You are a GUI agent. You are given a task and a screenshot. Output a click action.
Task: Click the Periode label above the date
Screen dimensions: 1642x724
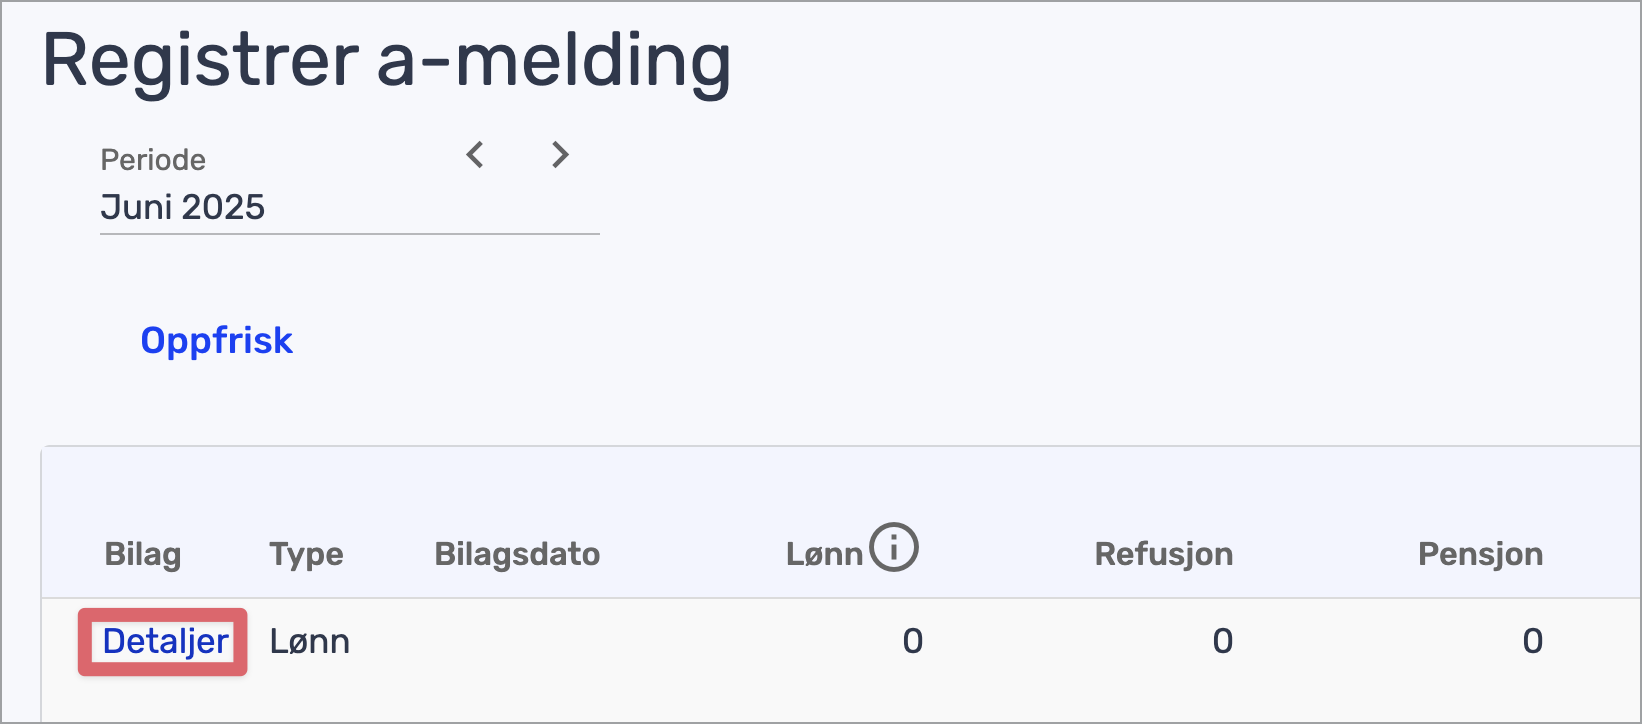pyautogui.click(x=153, y=160)
